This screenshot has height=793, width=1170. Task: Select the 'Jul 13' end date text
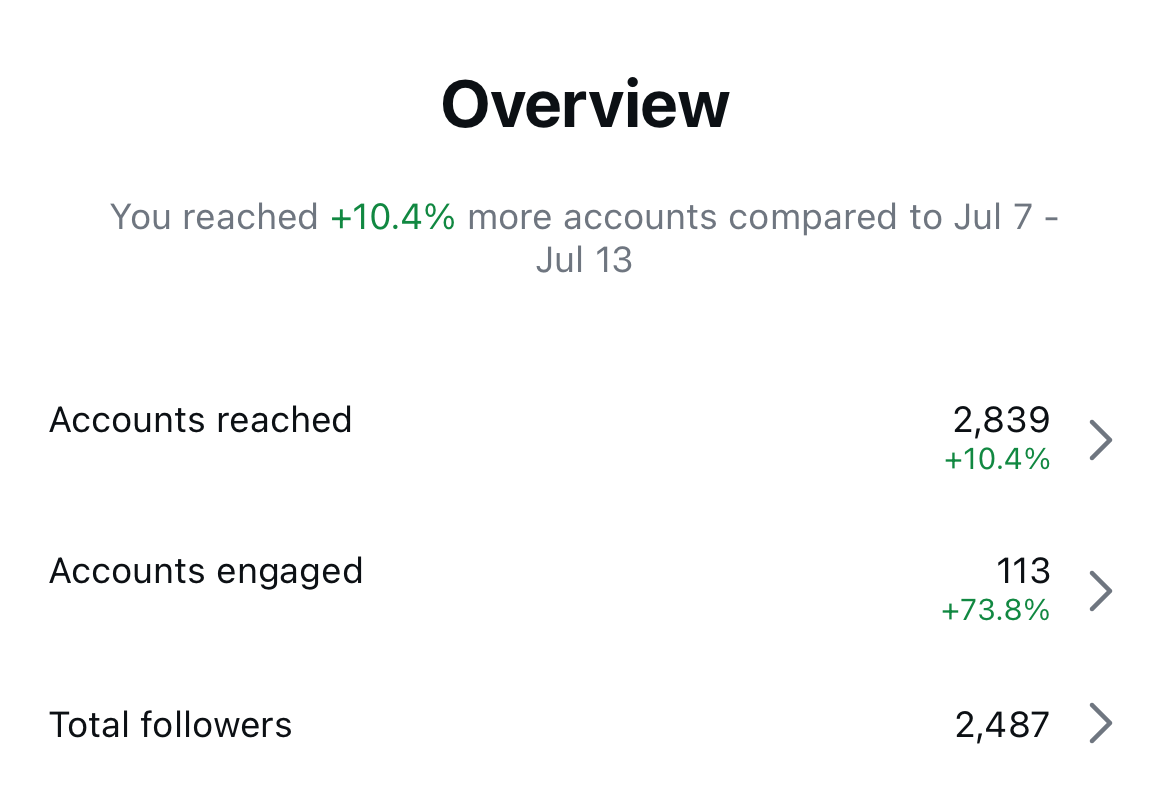click(584, 260)
